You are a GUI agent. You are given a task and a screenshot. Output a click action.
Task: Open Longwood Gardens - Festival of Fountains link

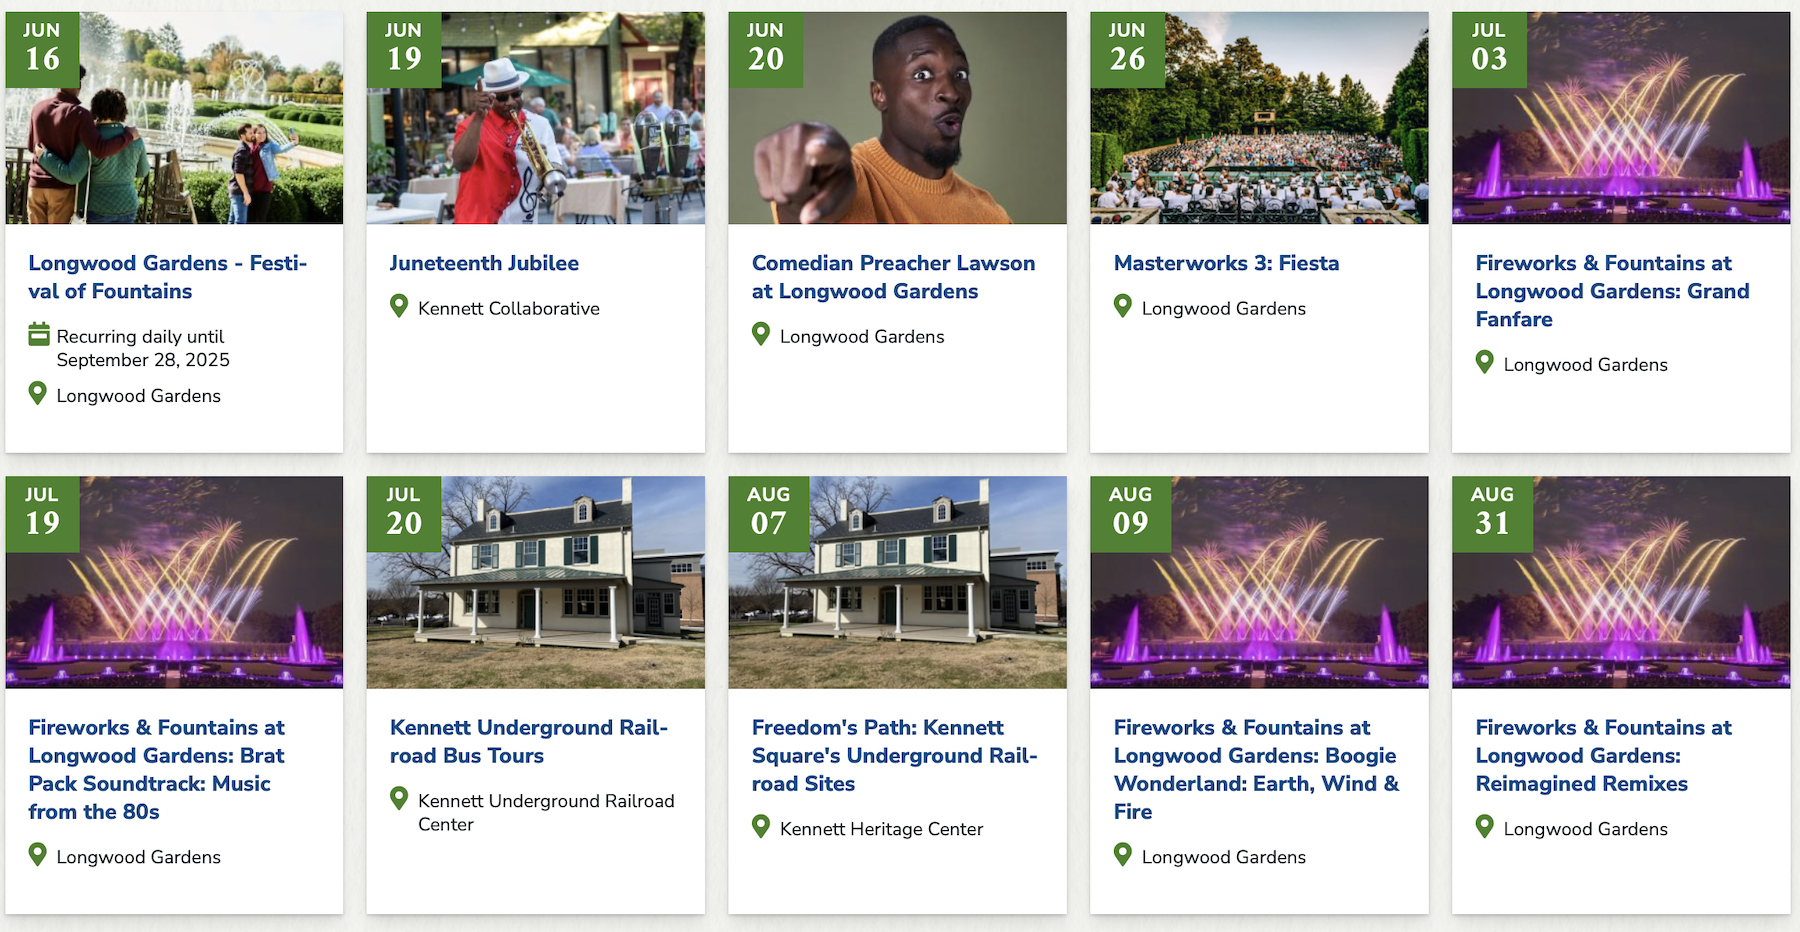[x=167, y=277]
